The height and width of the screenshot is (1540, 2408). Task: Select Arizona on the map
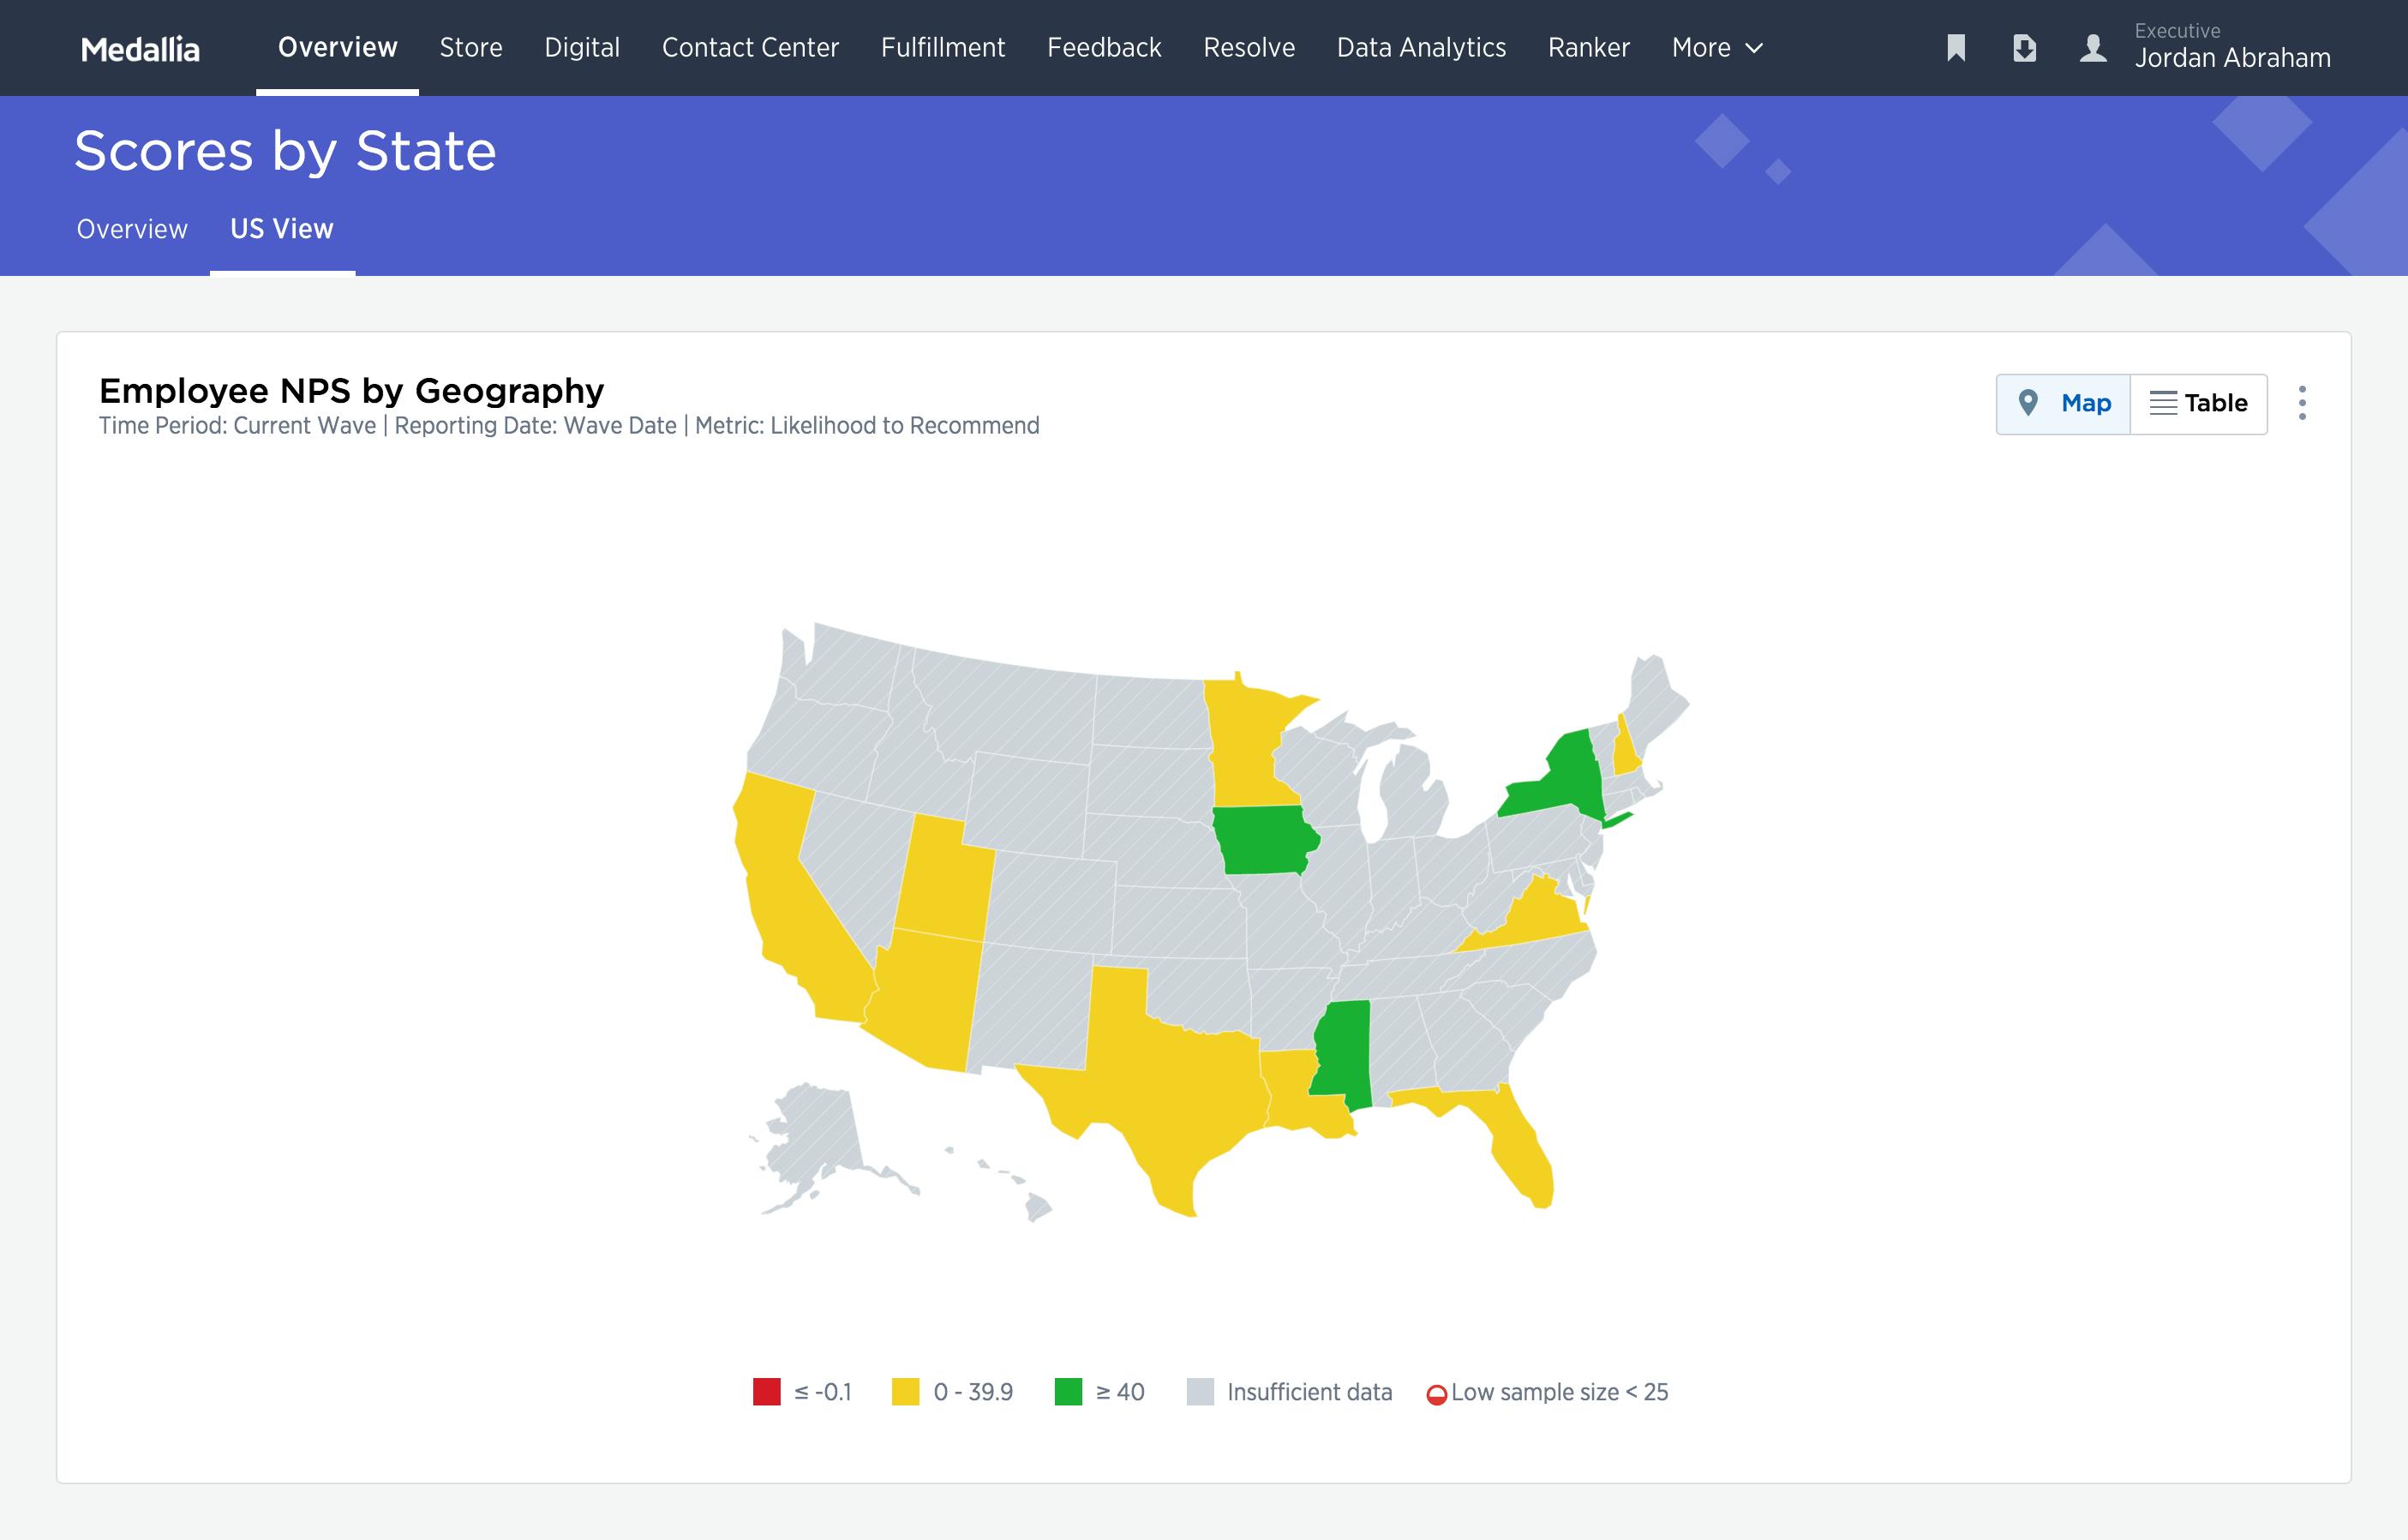925,1005
